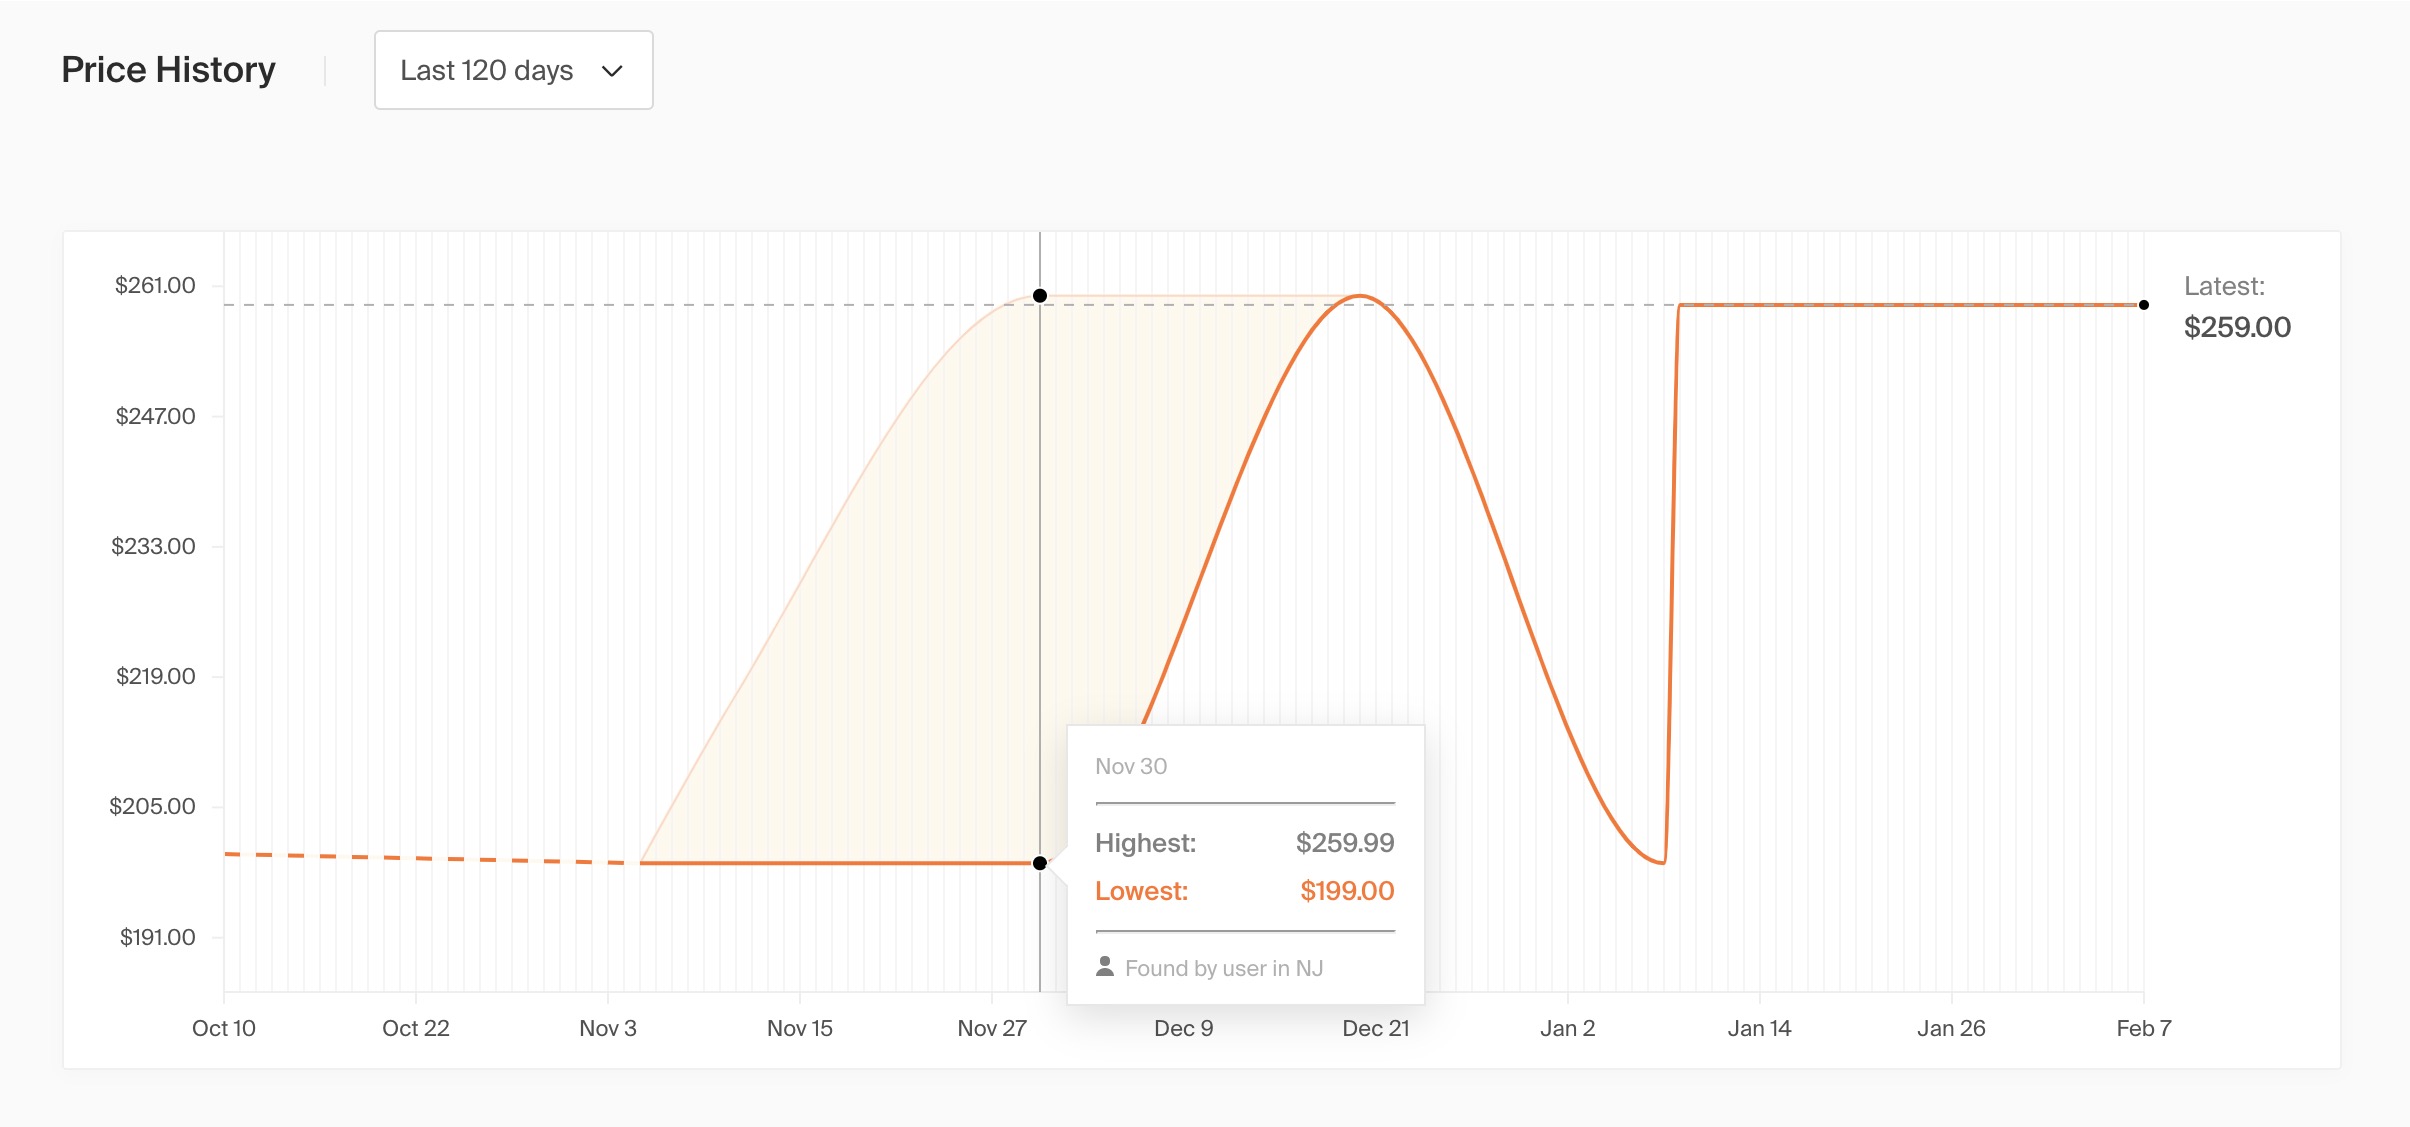Image resolution: width=2410 pixels, height=1127 pixels.
Task: Click the chevron arrow in the date range selector
Action: [612, 71]
